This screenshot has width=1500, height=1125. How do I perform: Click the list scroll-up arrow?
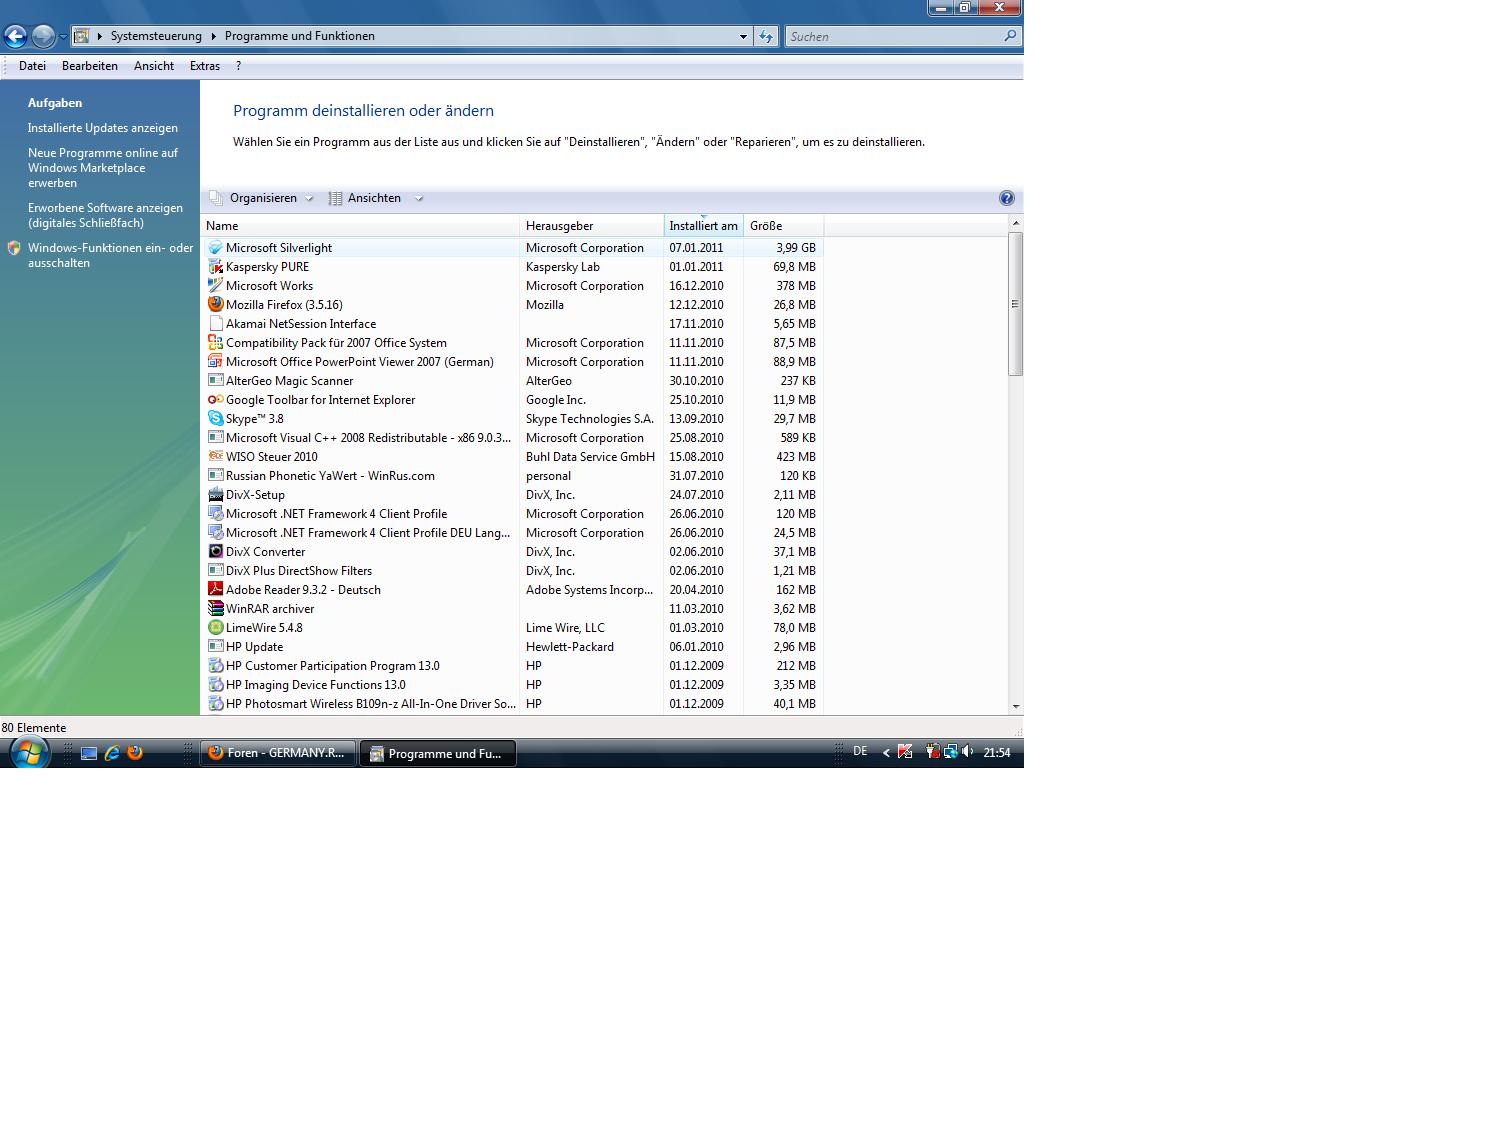tap(1016, 223)
